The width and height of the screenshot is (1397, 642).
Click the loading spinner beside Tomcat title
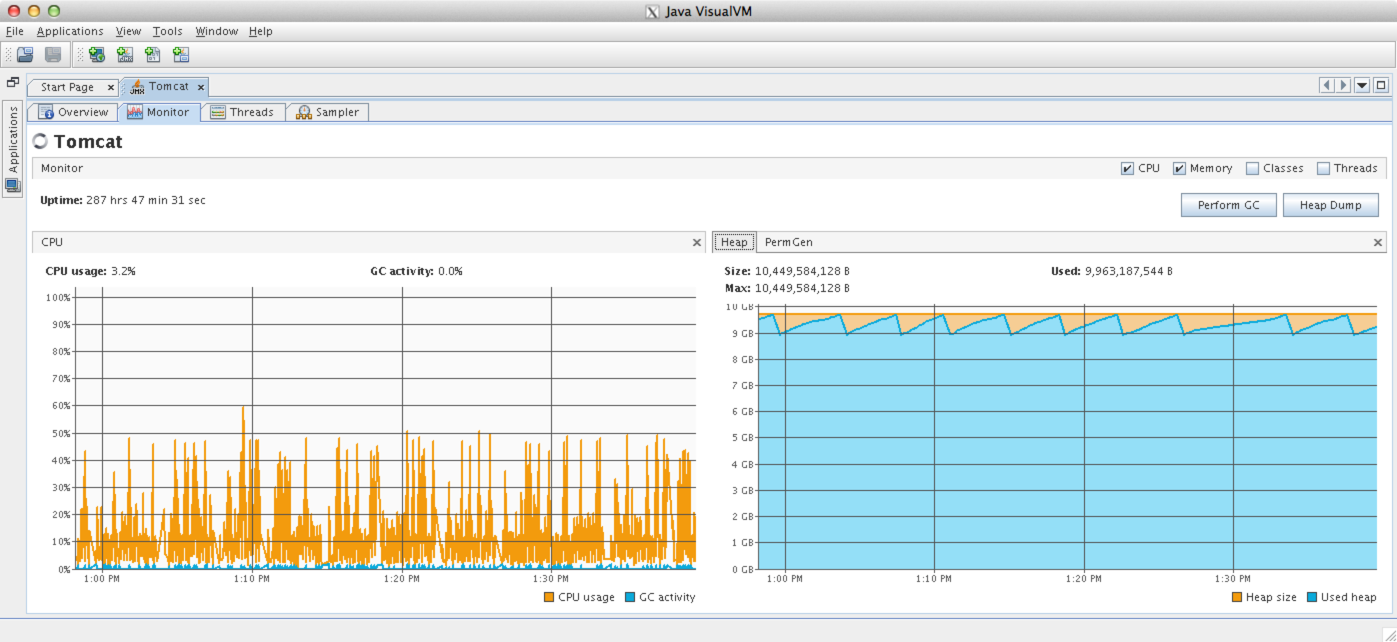[41, 141]
